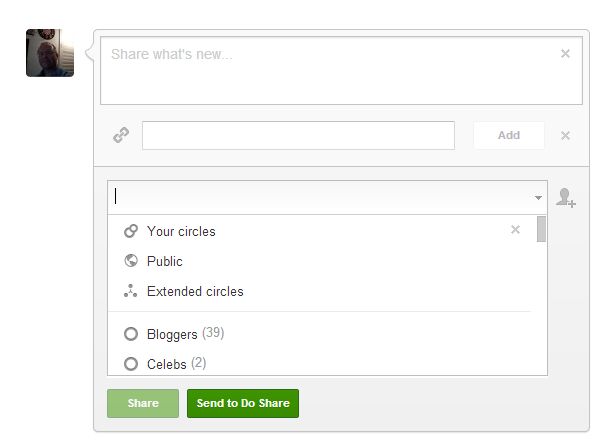Click the profile photo thumbnail
Viewport: 614px width, 441px height.
pyautogui.click(x=50, y=53)
